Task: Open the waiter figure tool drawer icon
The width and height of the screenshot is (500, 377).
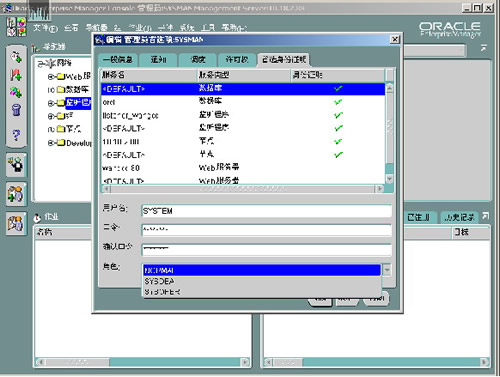Action: [16, 165]
